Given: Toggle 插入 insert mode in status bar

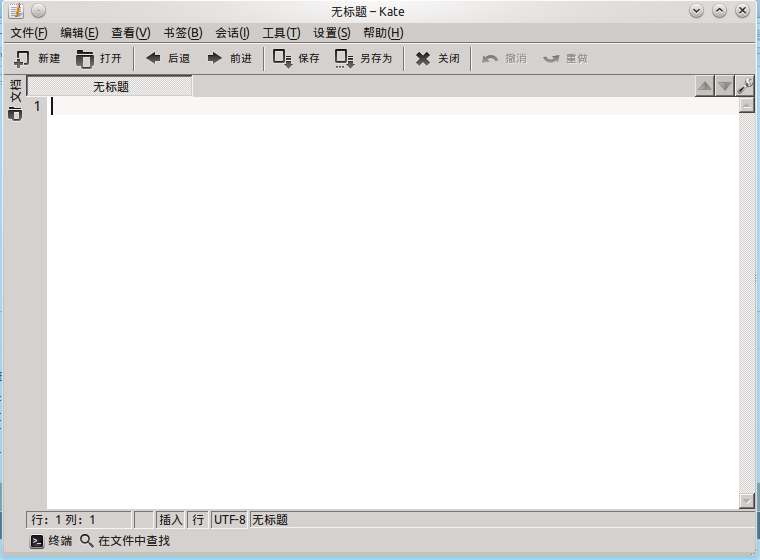Looking at the screenshot, I should pyautogui.click(x=171, y=520).
